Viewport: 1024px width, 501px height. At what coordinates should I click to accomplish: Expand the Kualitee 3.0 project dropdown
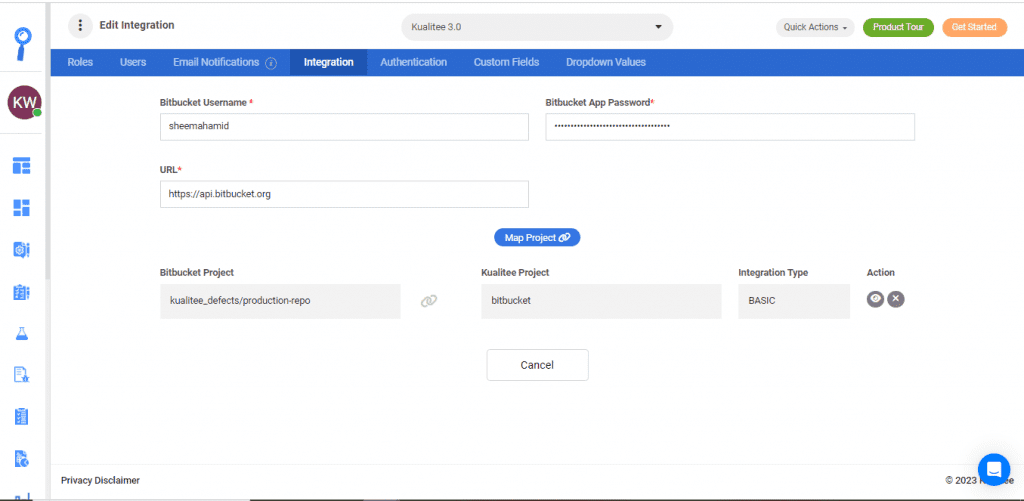(x=537, y=27)
